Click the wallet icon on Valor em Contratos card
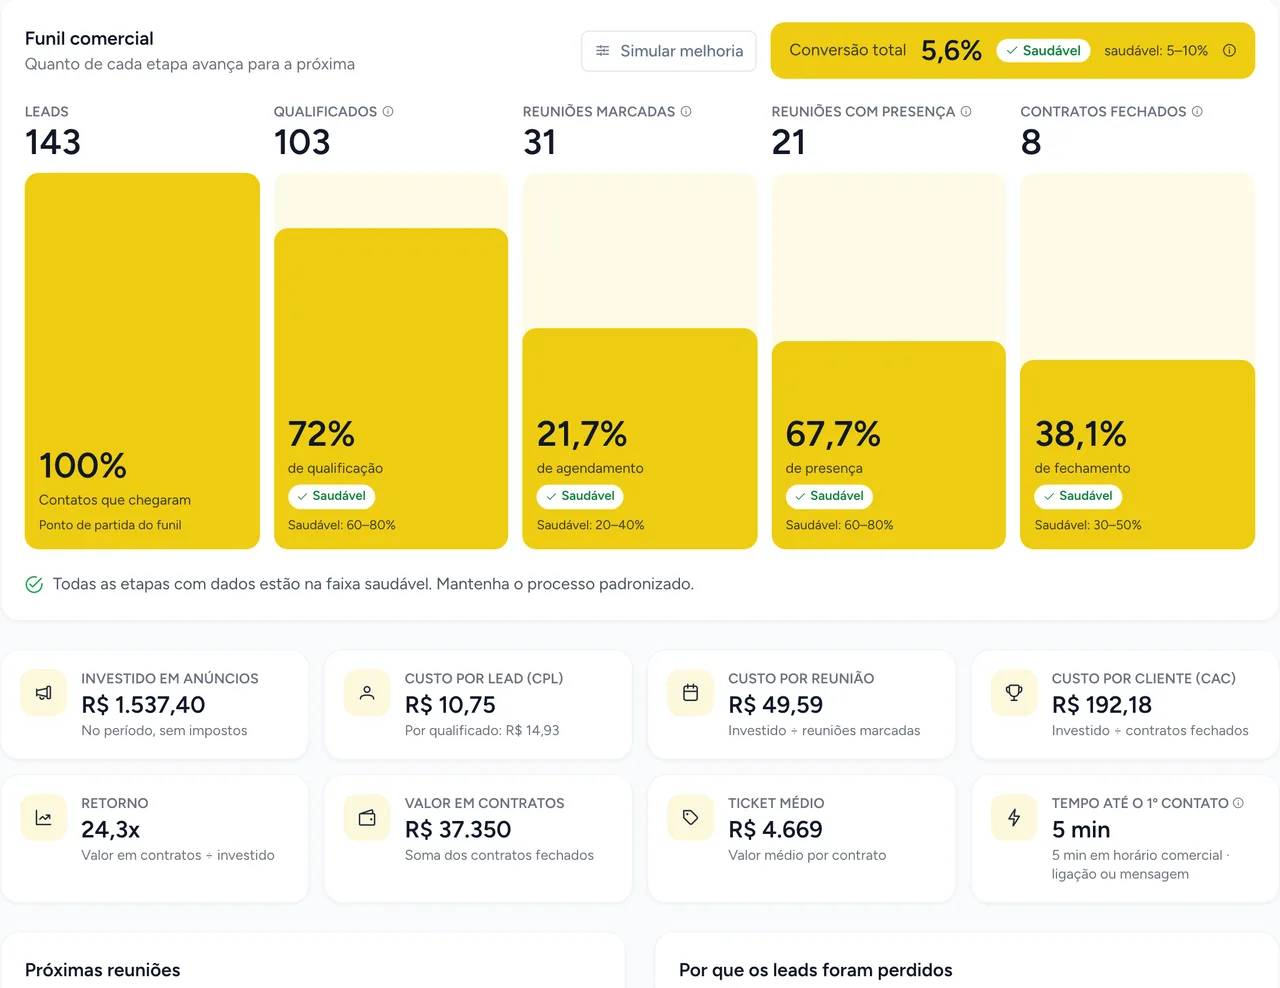 367,818
